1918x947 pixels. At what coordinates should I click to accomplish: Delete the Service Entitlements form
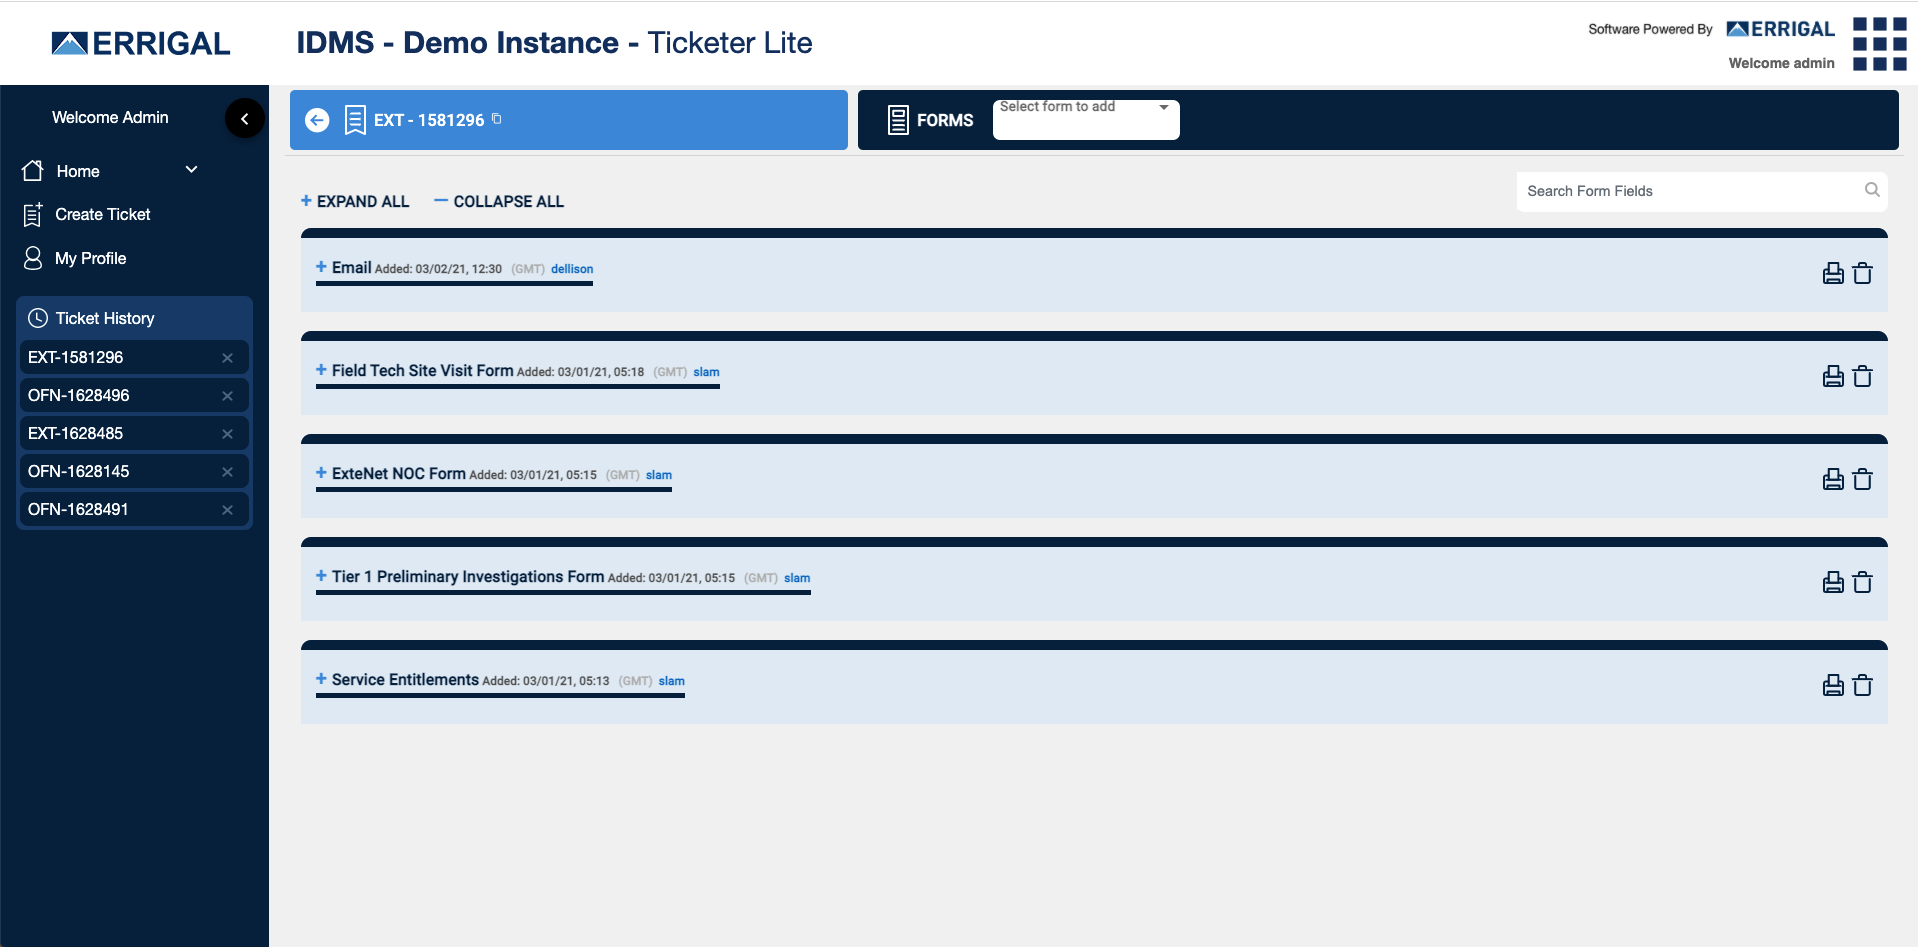(x=1862, y=685)
